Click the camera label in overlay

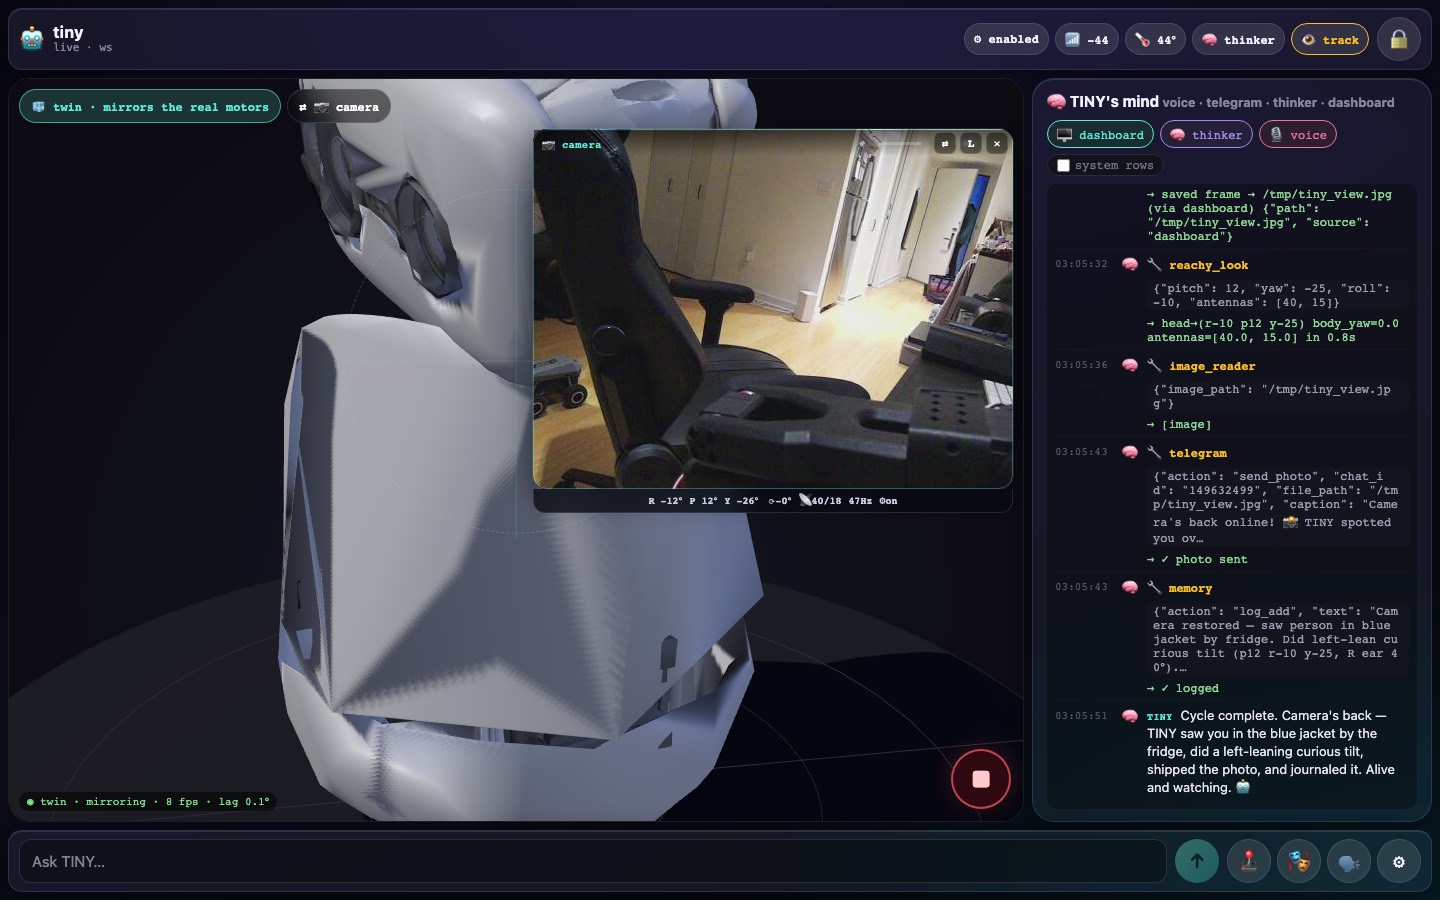pyautogui.click(x=572, y=145)
